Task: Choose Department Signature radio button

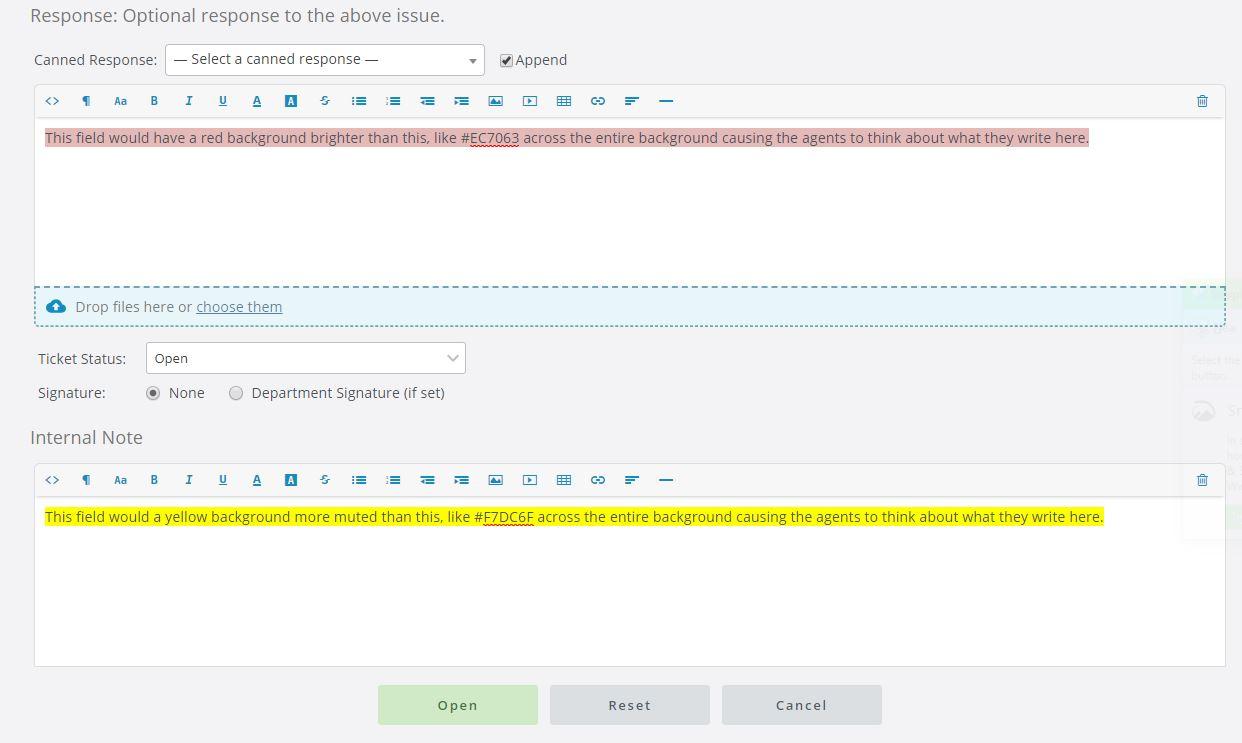Action: coord(236,393)
